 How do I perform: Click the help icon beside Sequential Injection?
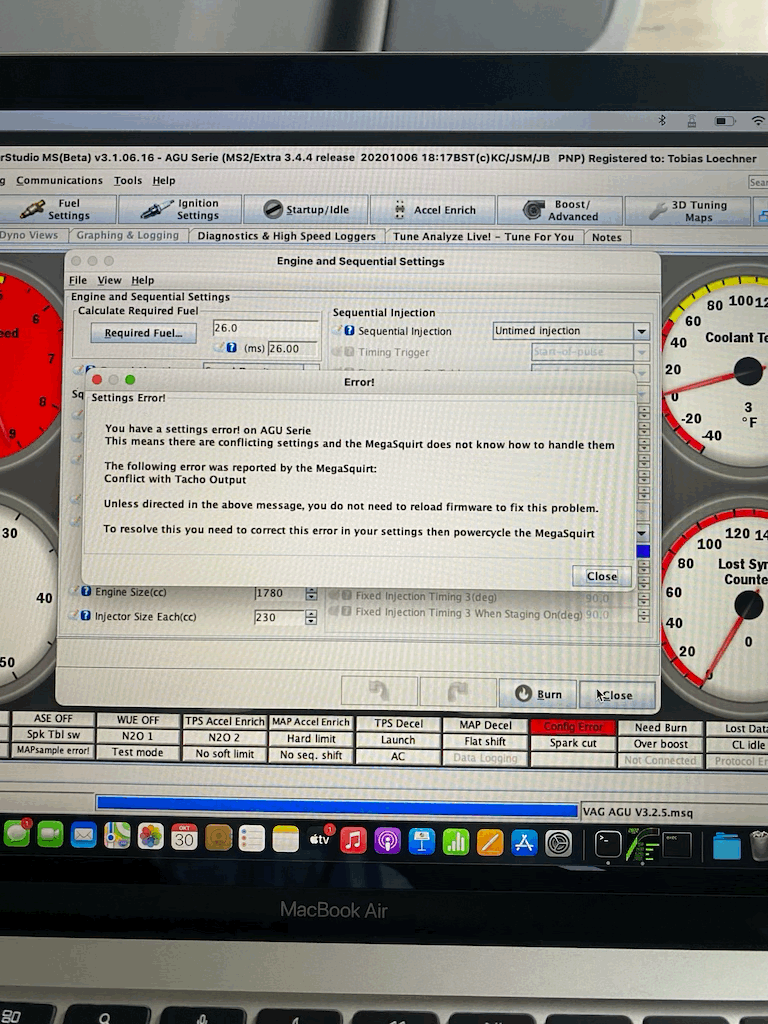(349, 331)
